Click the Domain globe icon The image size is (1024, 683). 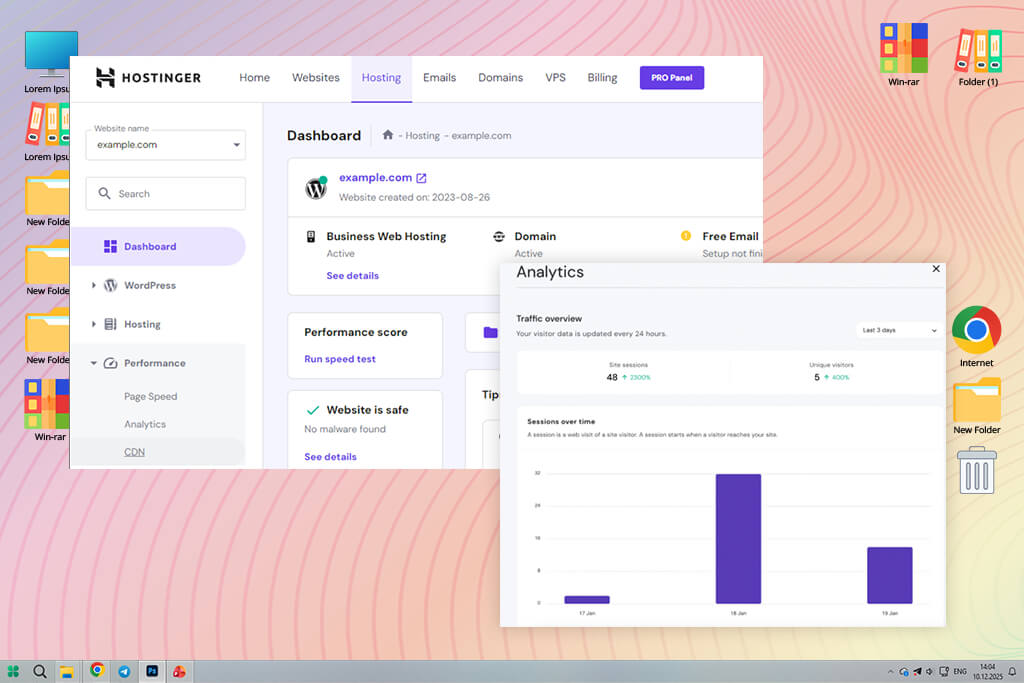(499, 236)
